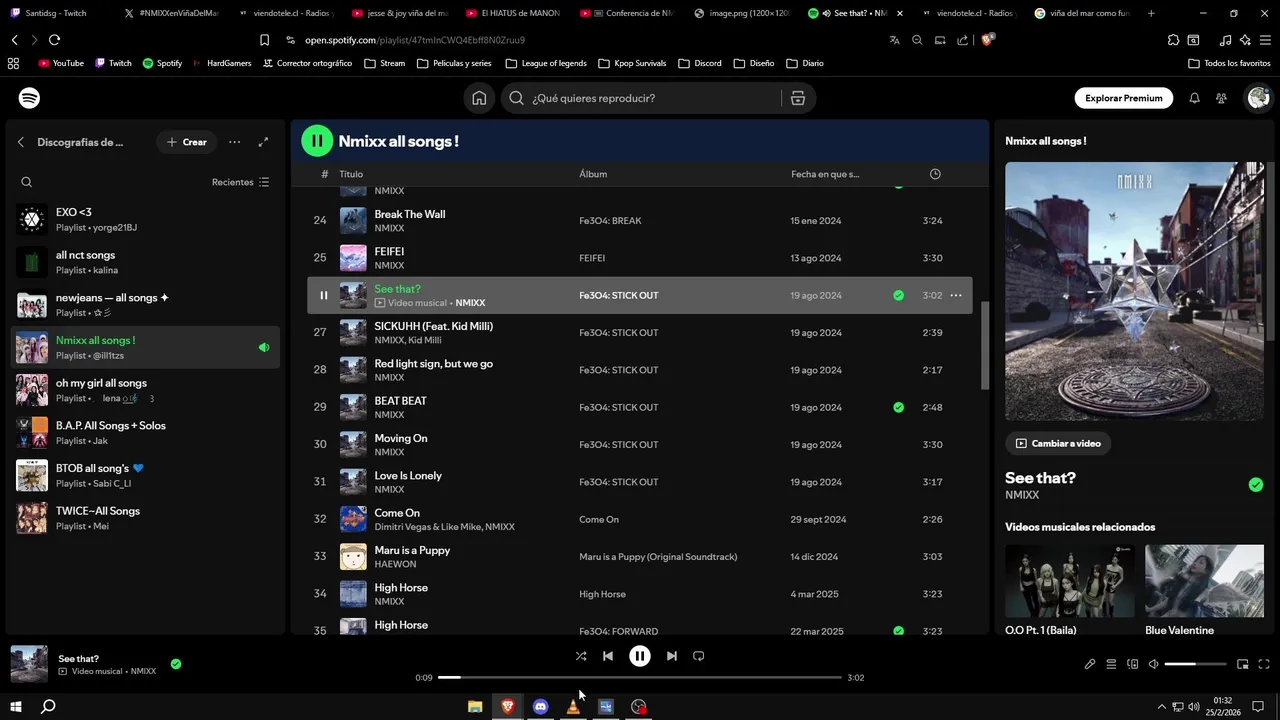Pause the Nmixx all songs playlist

pos(317,141)
